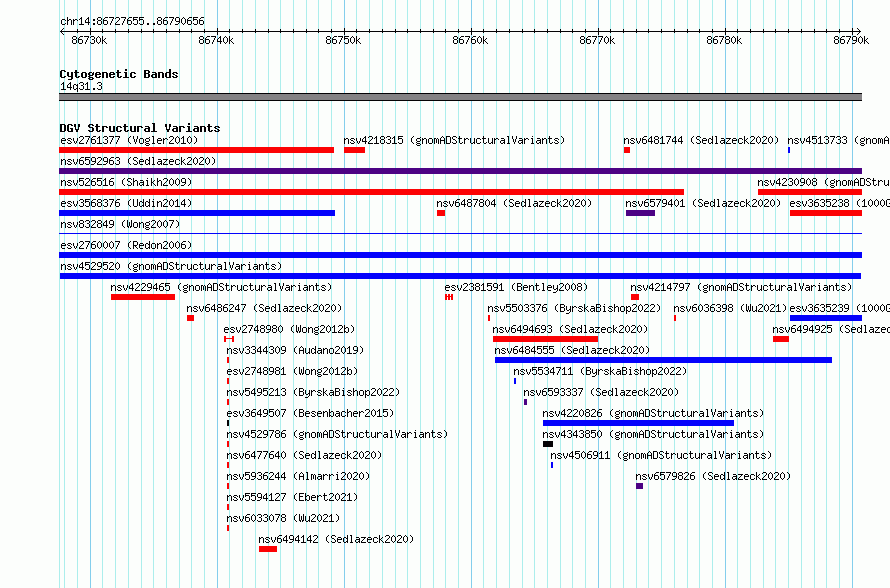The width and height of the screenshot is (890, 588).
Task: Click the nsv4506911 gnomAD variant label
Action: [x=661, y=455]
